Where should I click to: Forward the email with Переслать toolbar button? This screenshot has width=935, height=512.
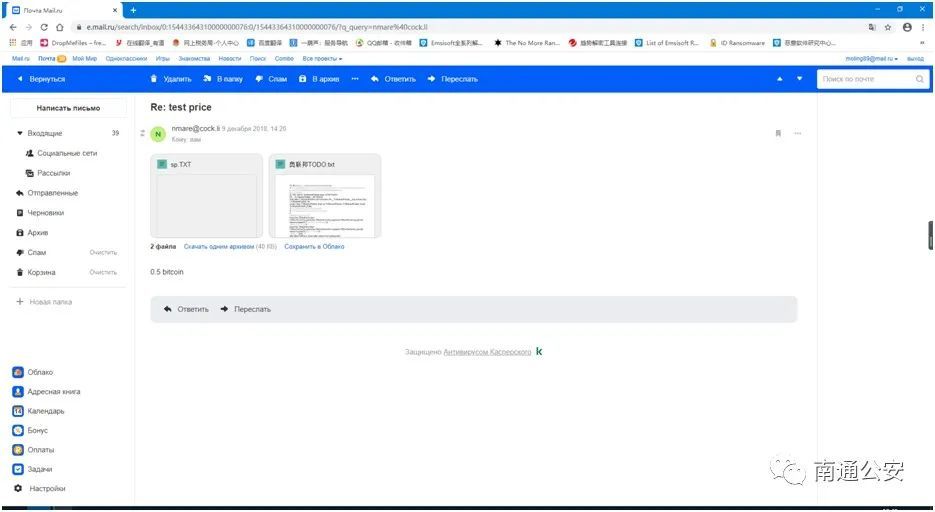point(453,79)
